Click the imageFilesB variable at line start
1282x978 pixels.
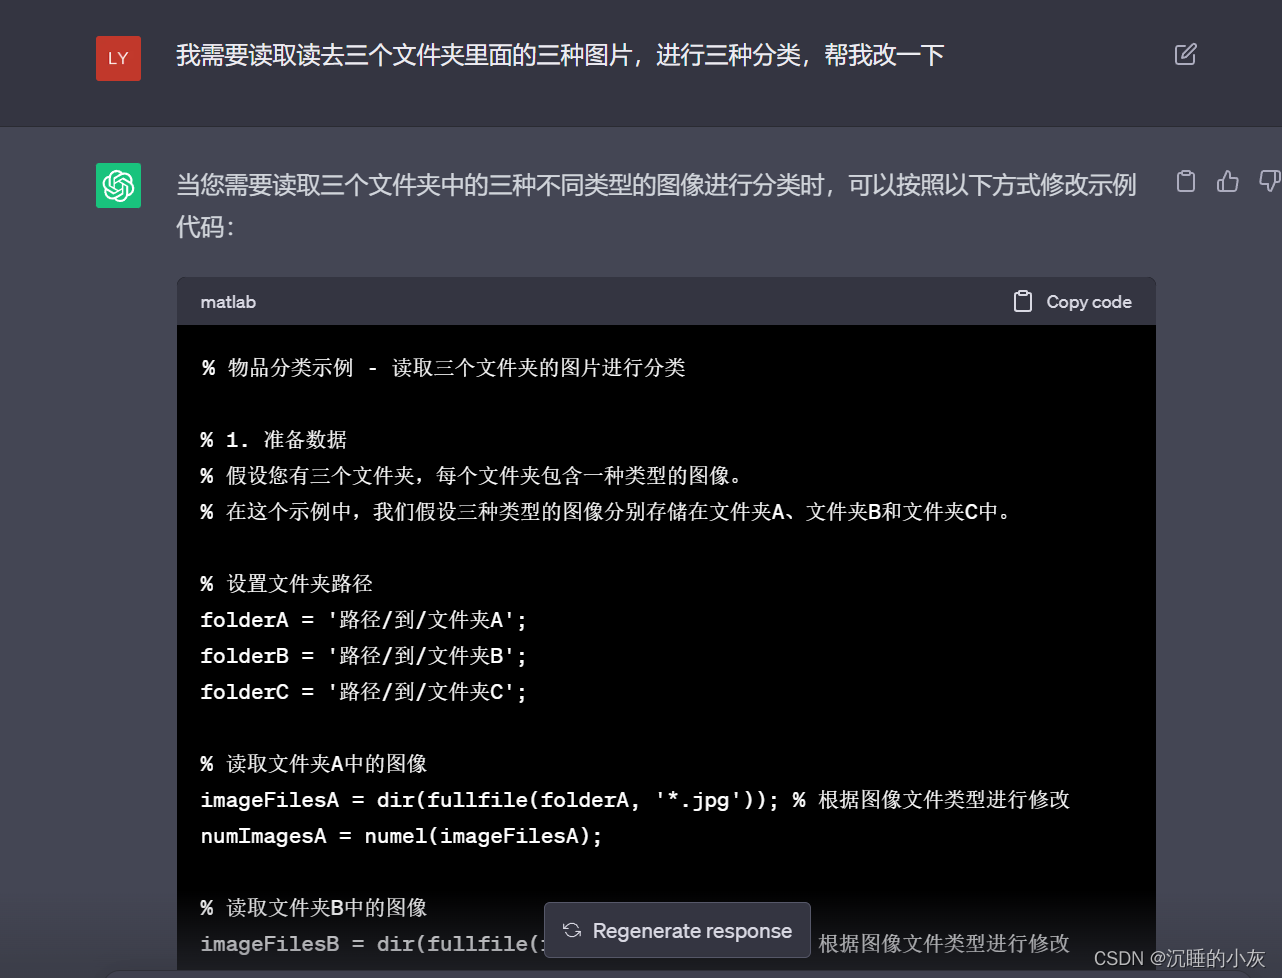pyautogui.click(x=270, y=944)
